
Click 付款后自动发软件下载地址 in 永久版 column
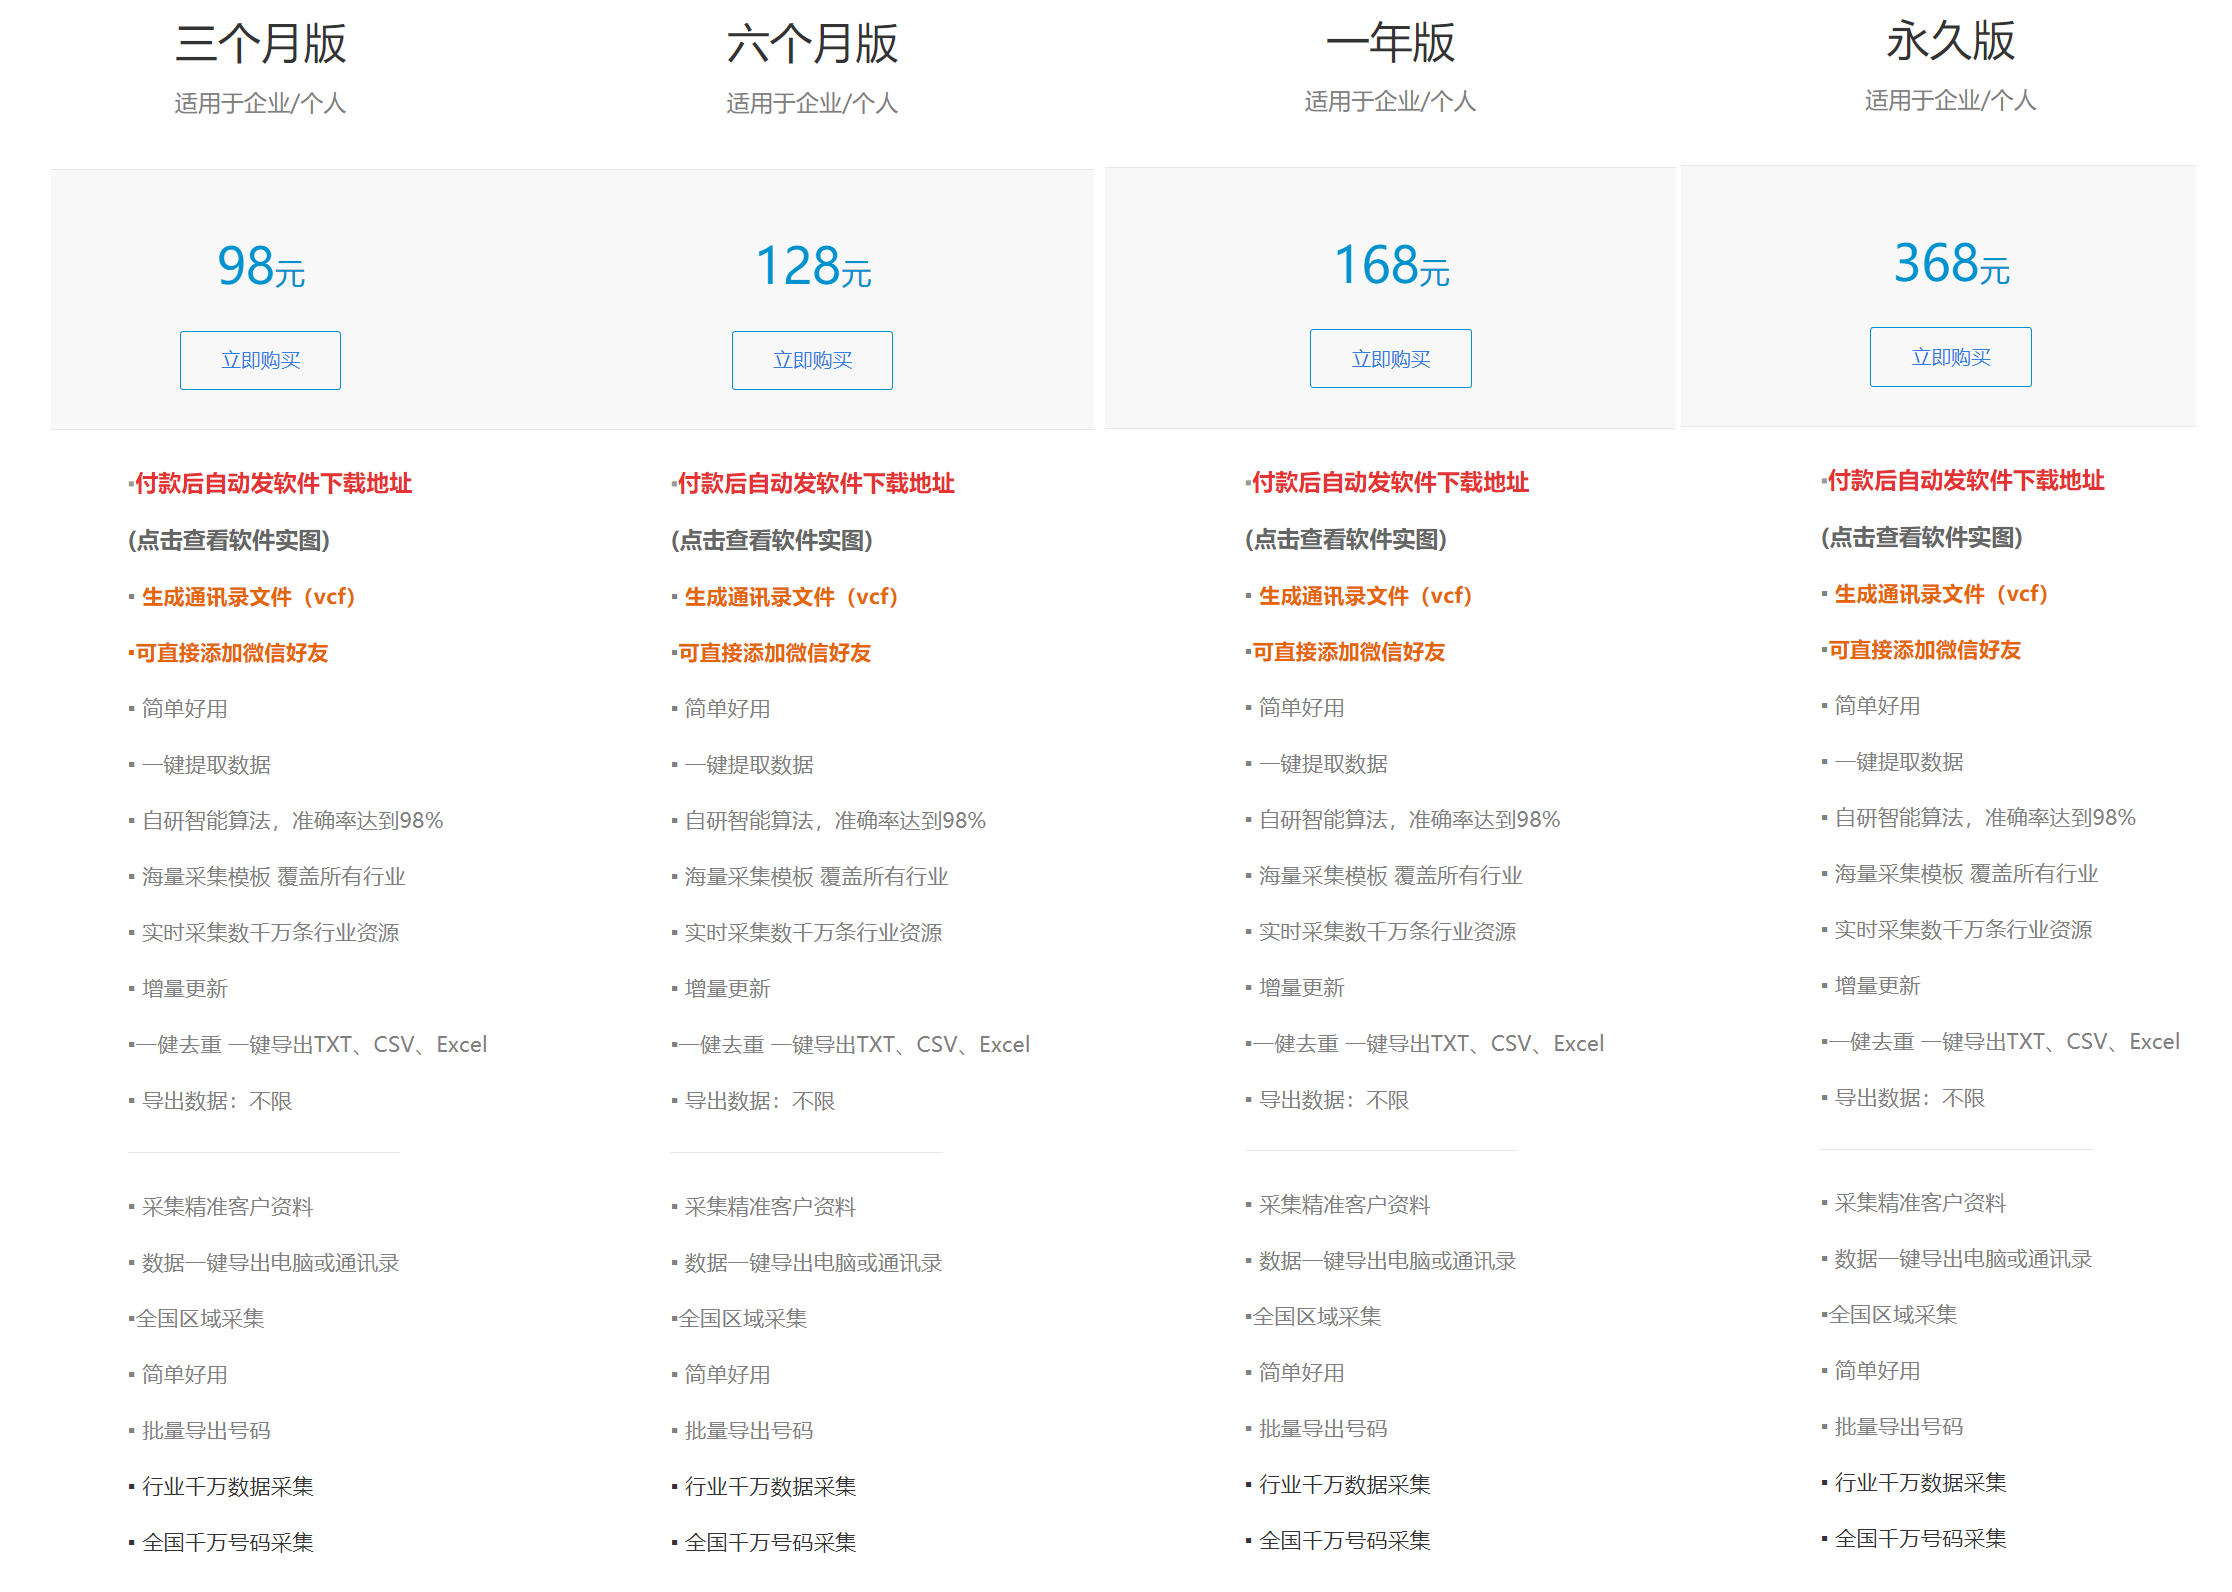click(x=1965, y=481)
